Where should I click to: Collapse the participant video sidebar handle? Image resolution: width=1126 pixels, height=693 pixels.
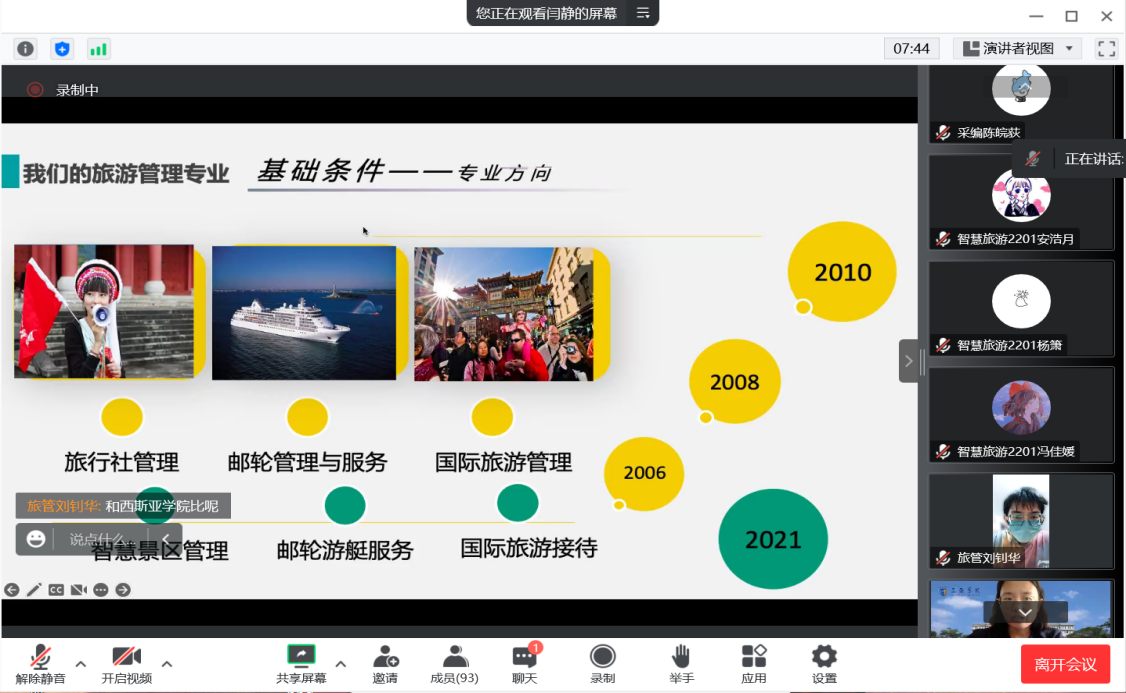point(908,361)
